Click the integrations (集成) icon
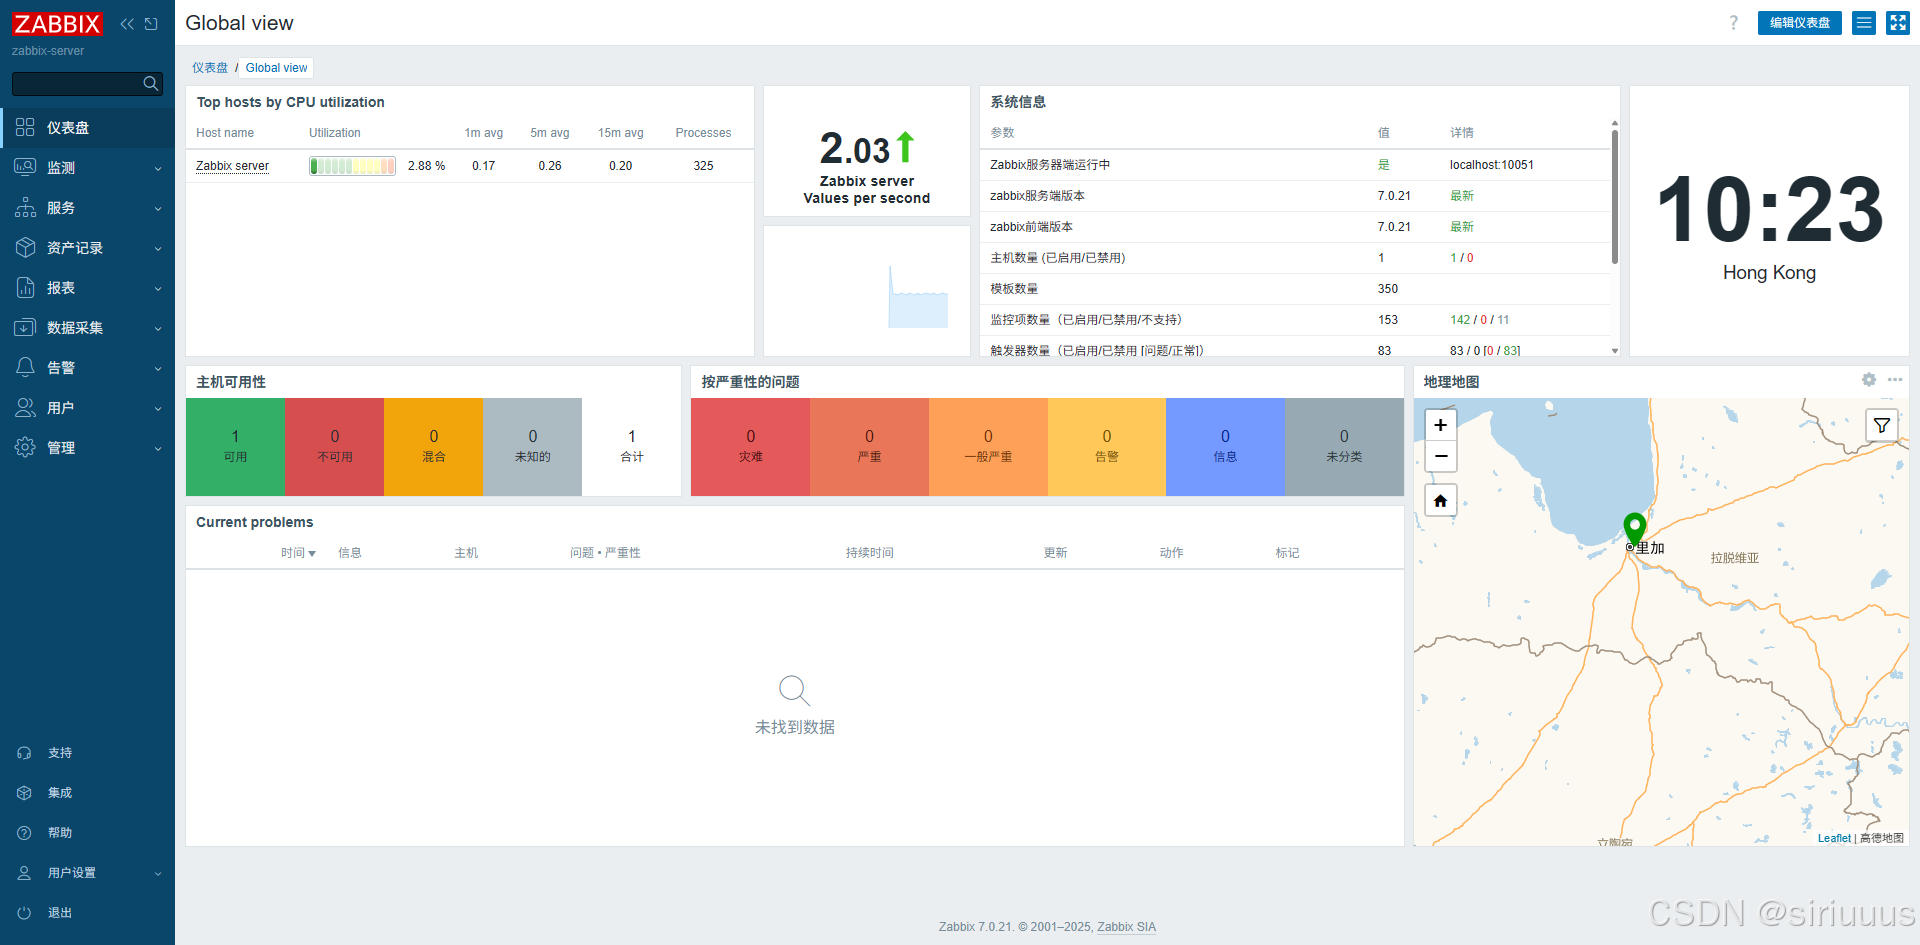 tap(25, 793)
